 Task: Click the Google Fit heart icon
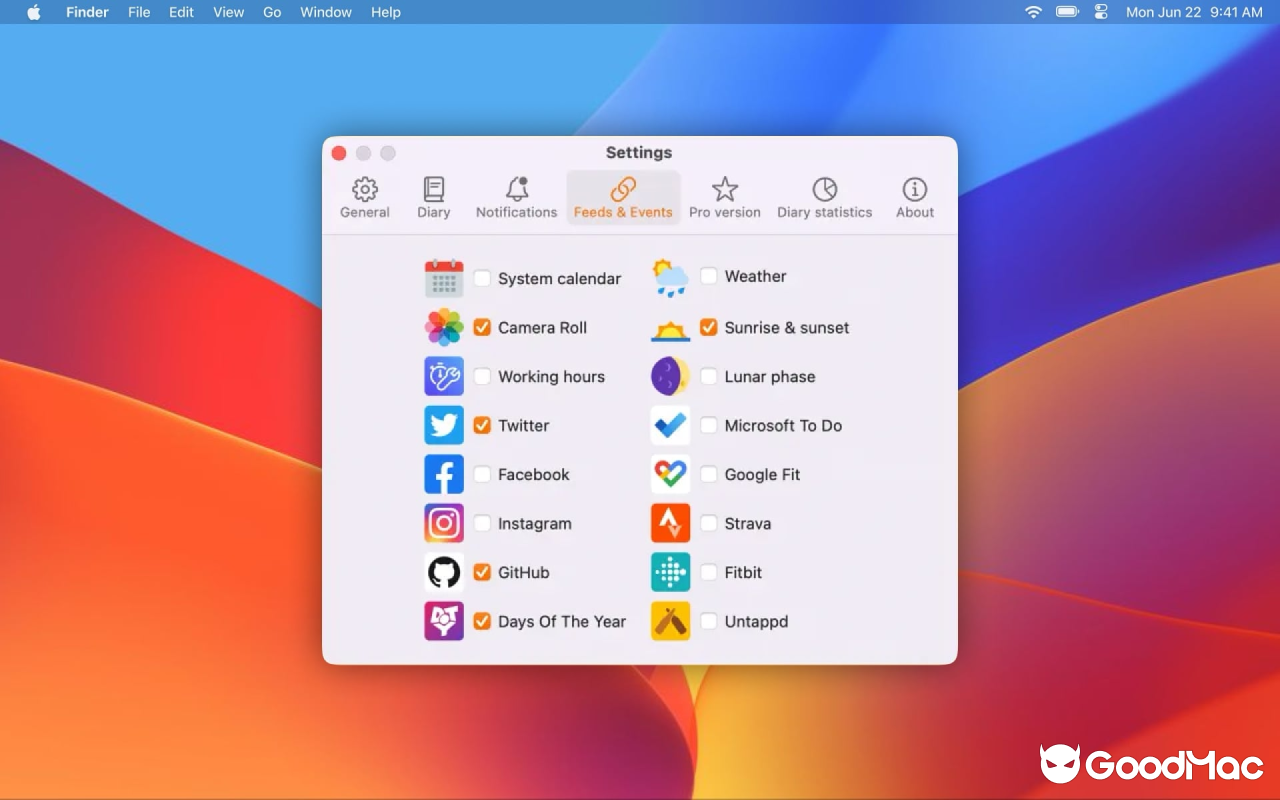coord(670,474)
